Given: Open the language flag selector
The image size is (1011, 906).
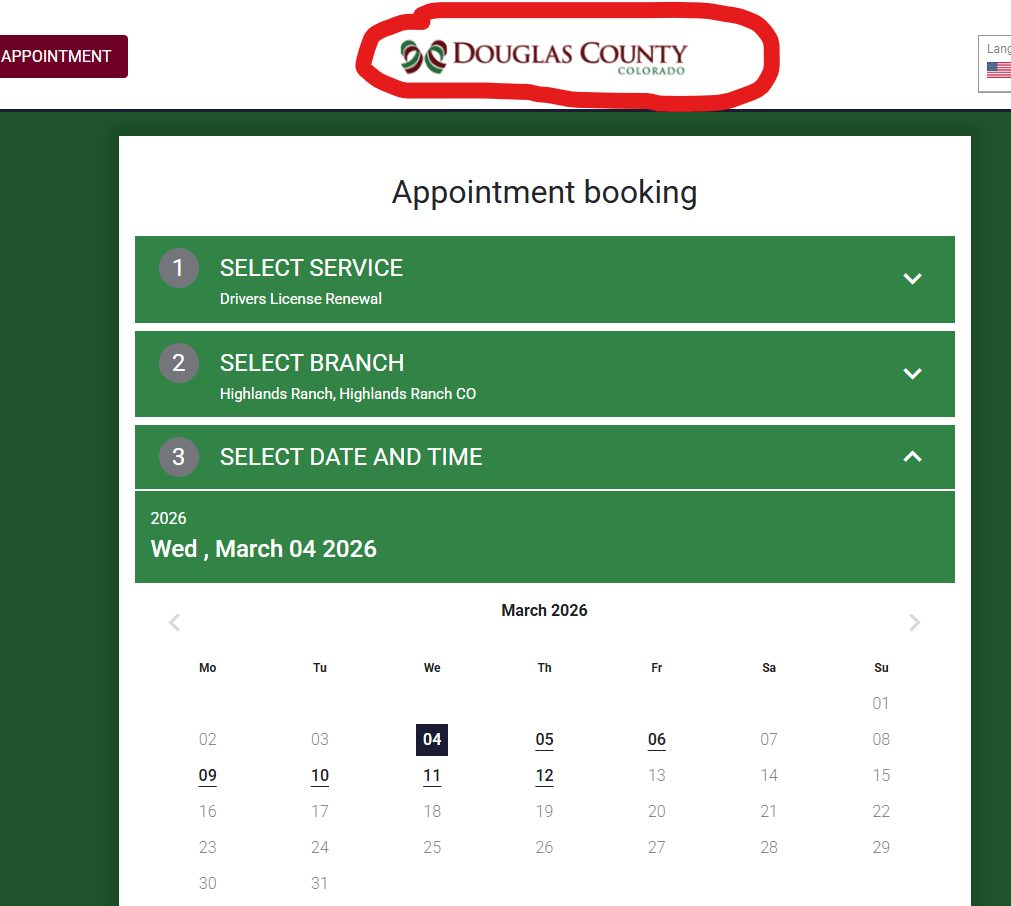Looking at the screenshot, I should coord(998,69).
